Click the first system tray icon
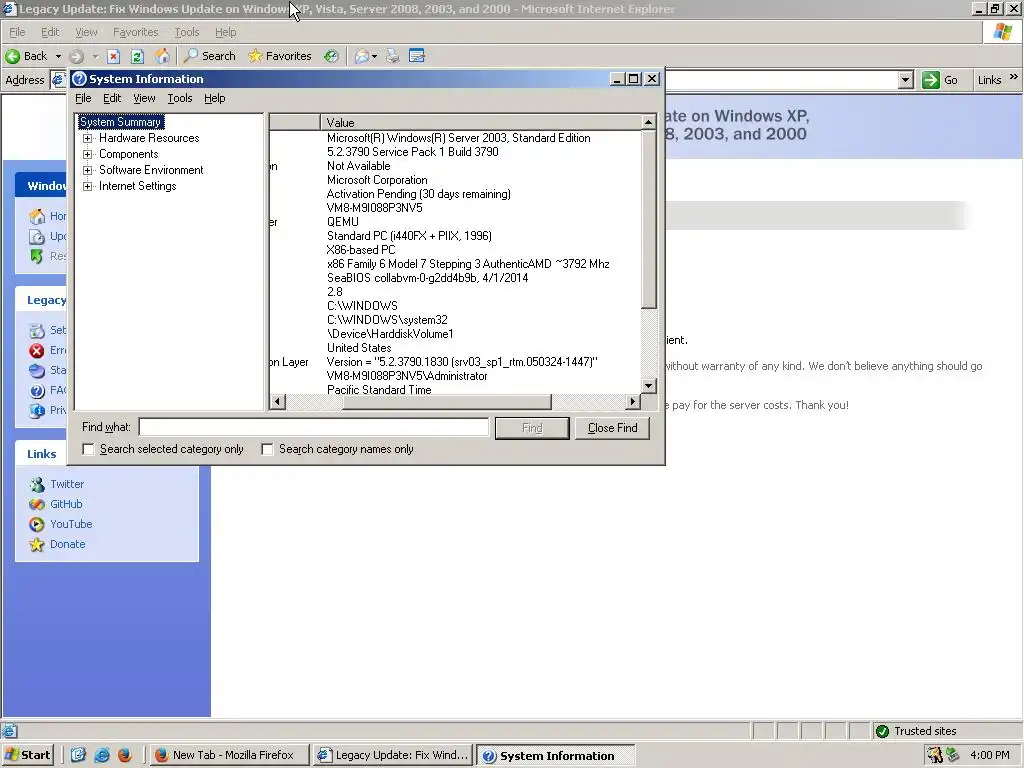Image resolution: width=1024 pixels, height=768 pixels. coord(935,756)
